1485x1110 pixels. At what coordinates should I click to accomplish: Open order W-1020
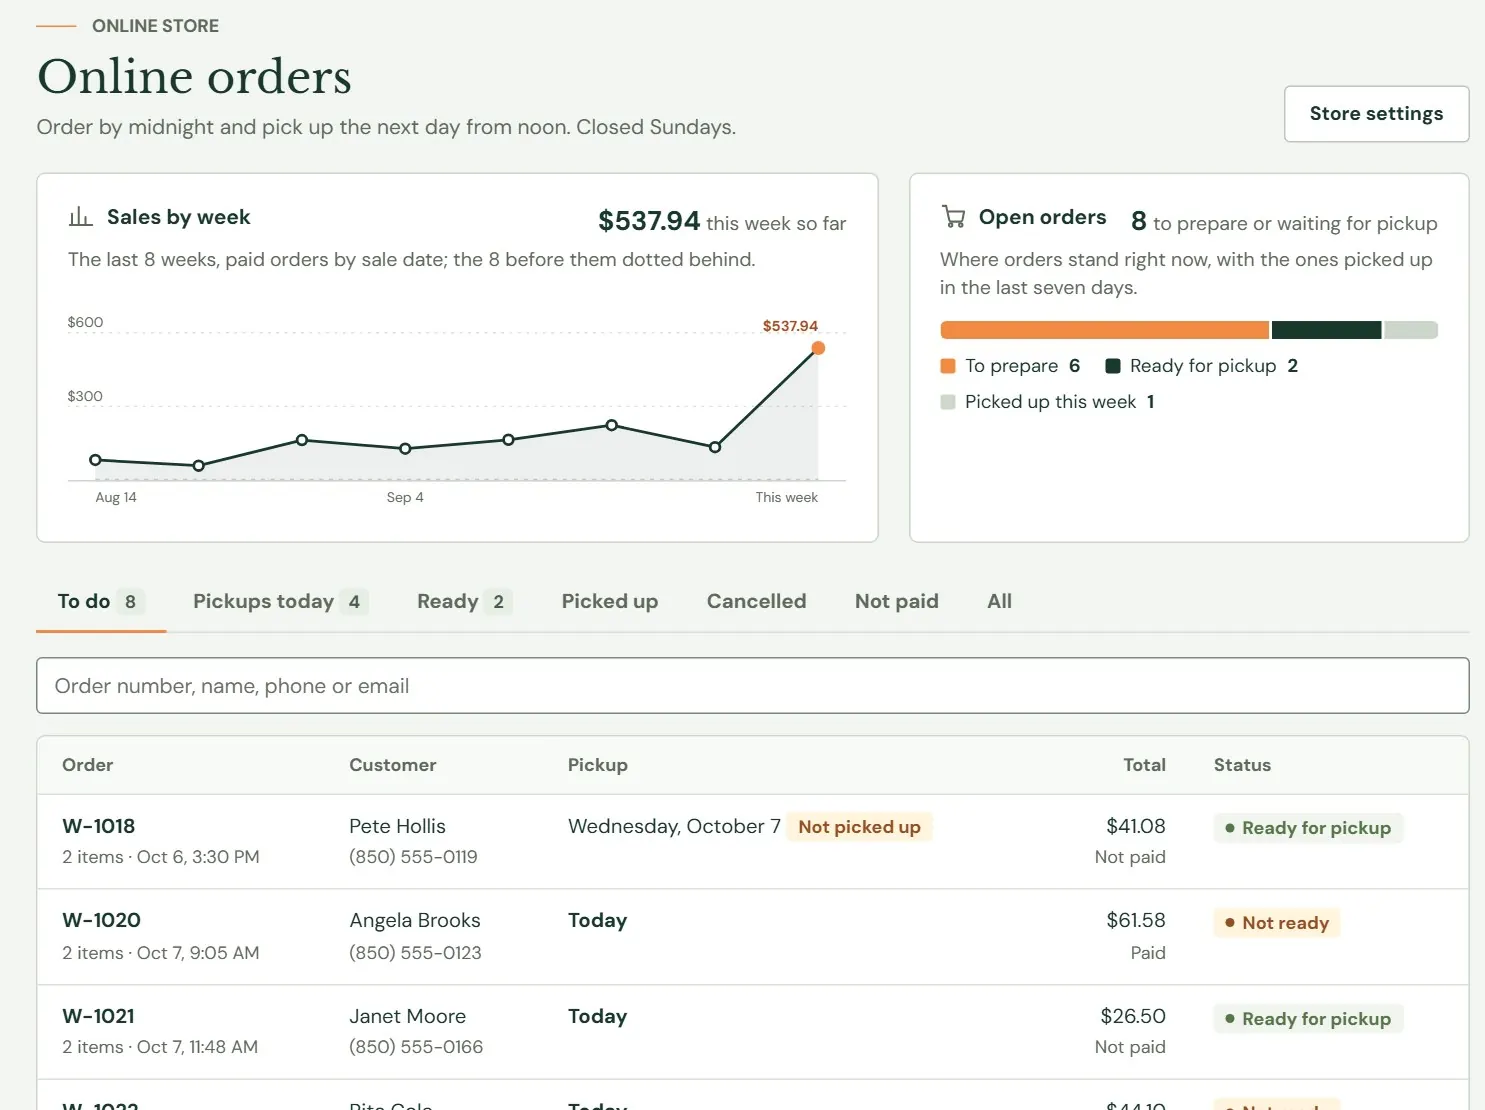(x=102, y=921)
